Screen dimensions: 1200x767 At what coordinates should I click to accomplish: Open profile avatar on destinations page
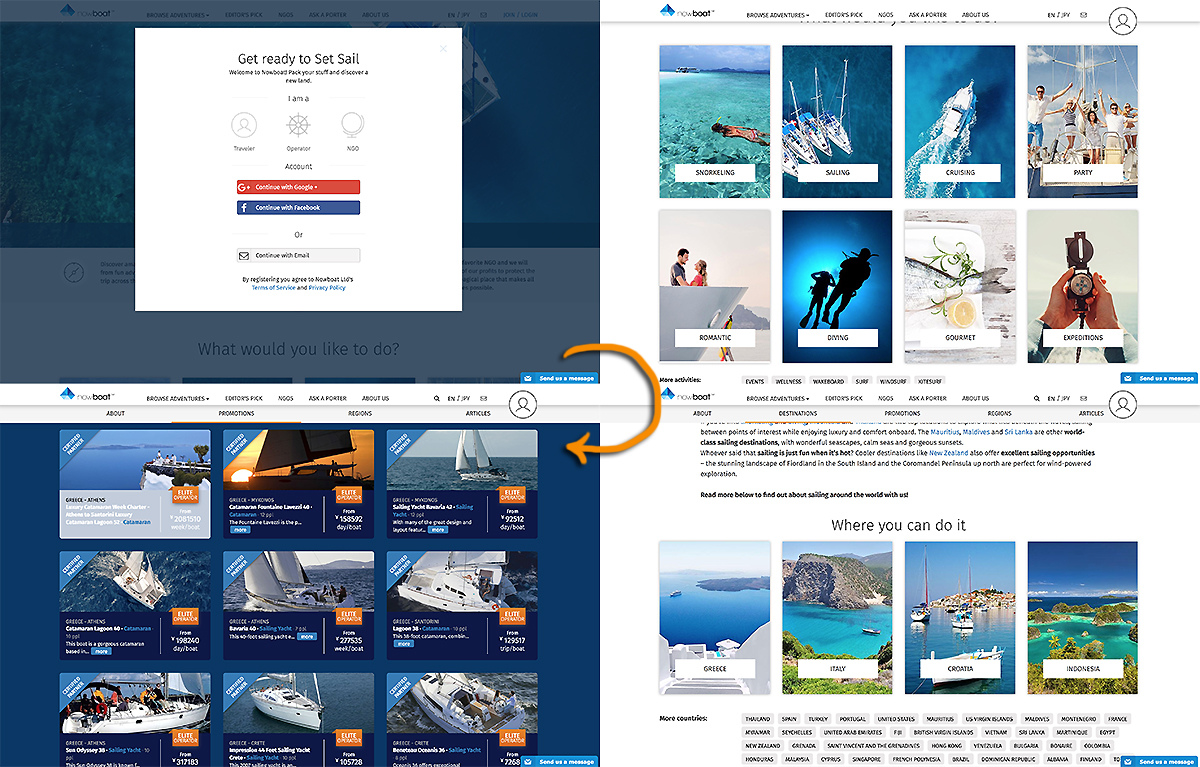click(1124, 403)
